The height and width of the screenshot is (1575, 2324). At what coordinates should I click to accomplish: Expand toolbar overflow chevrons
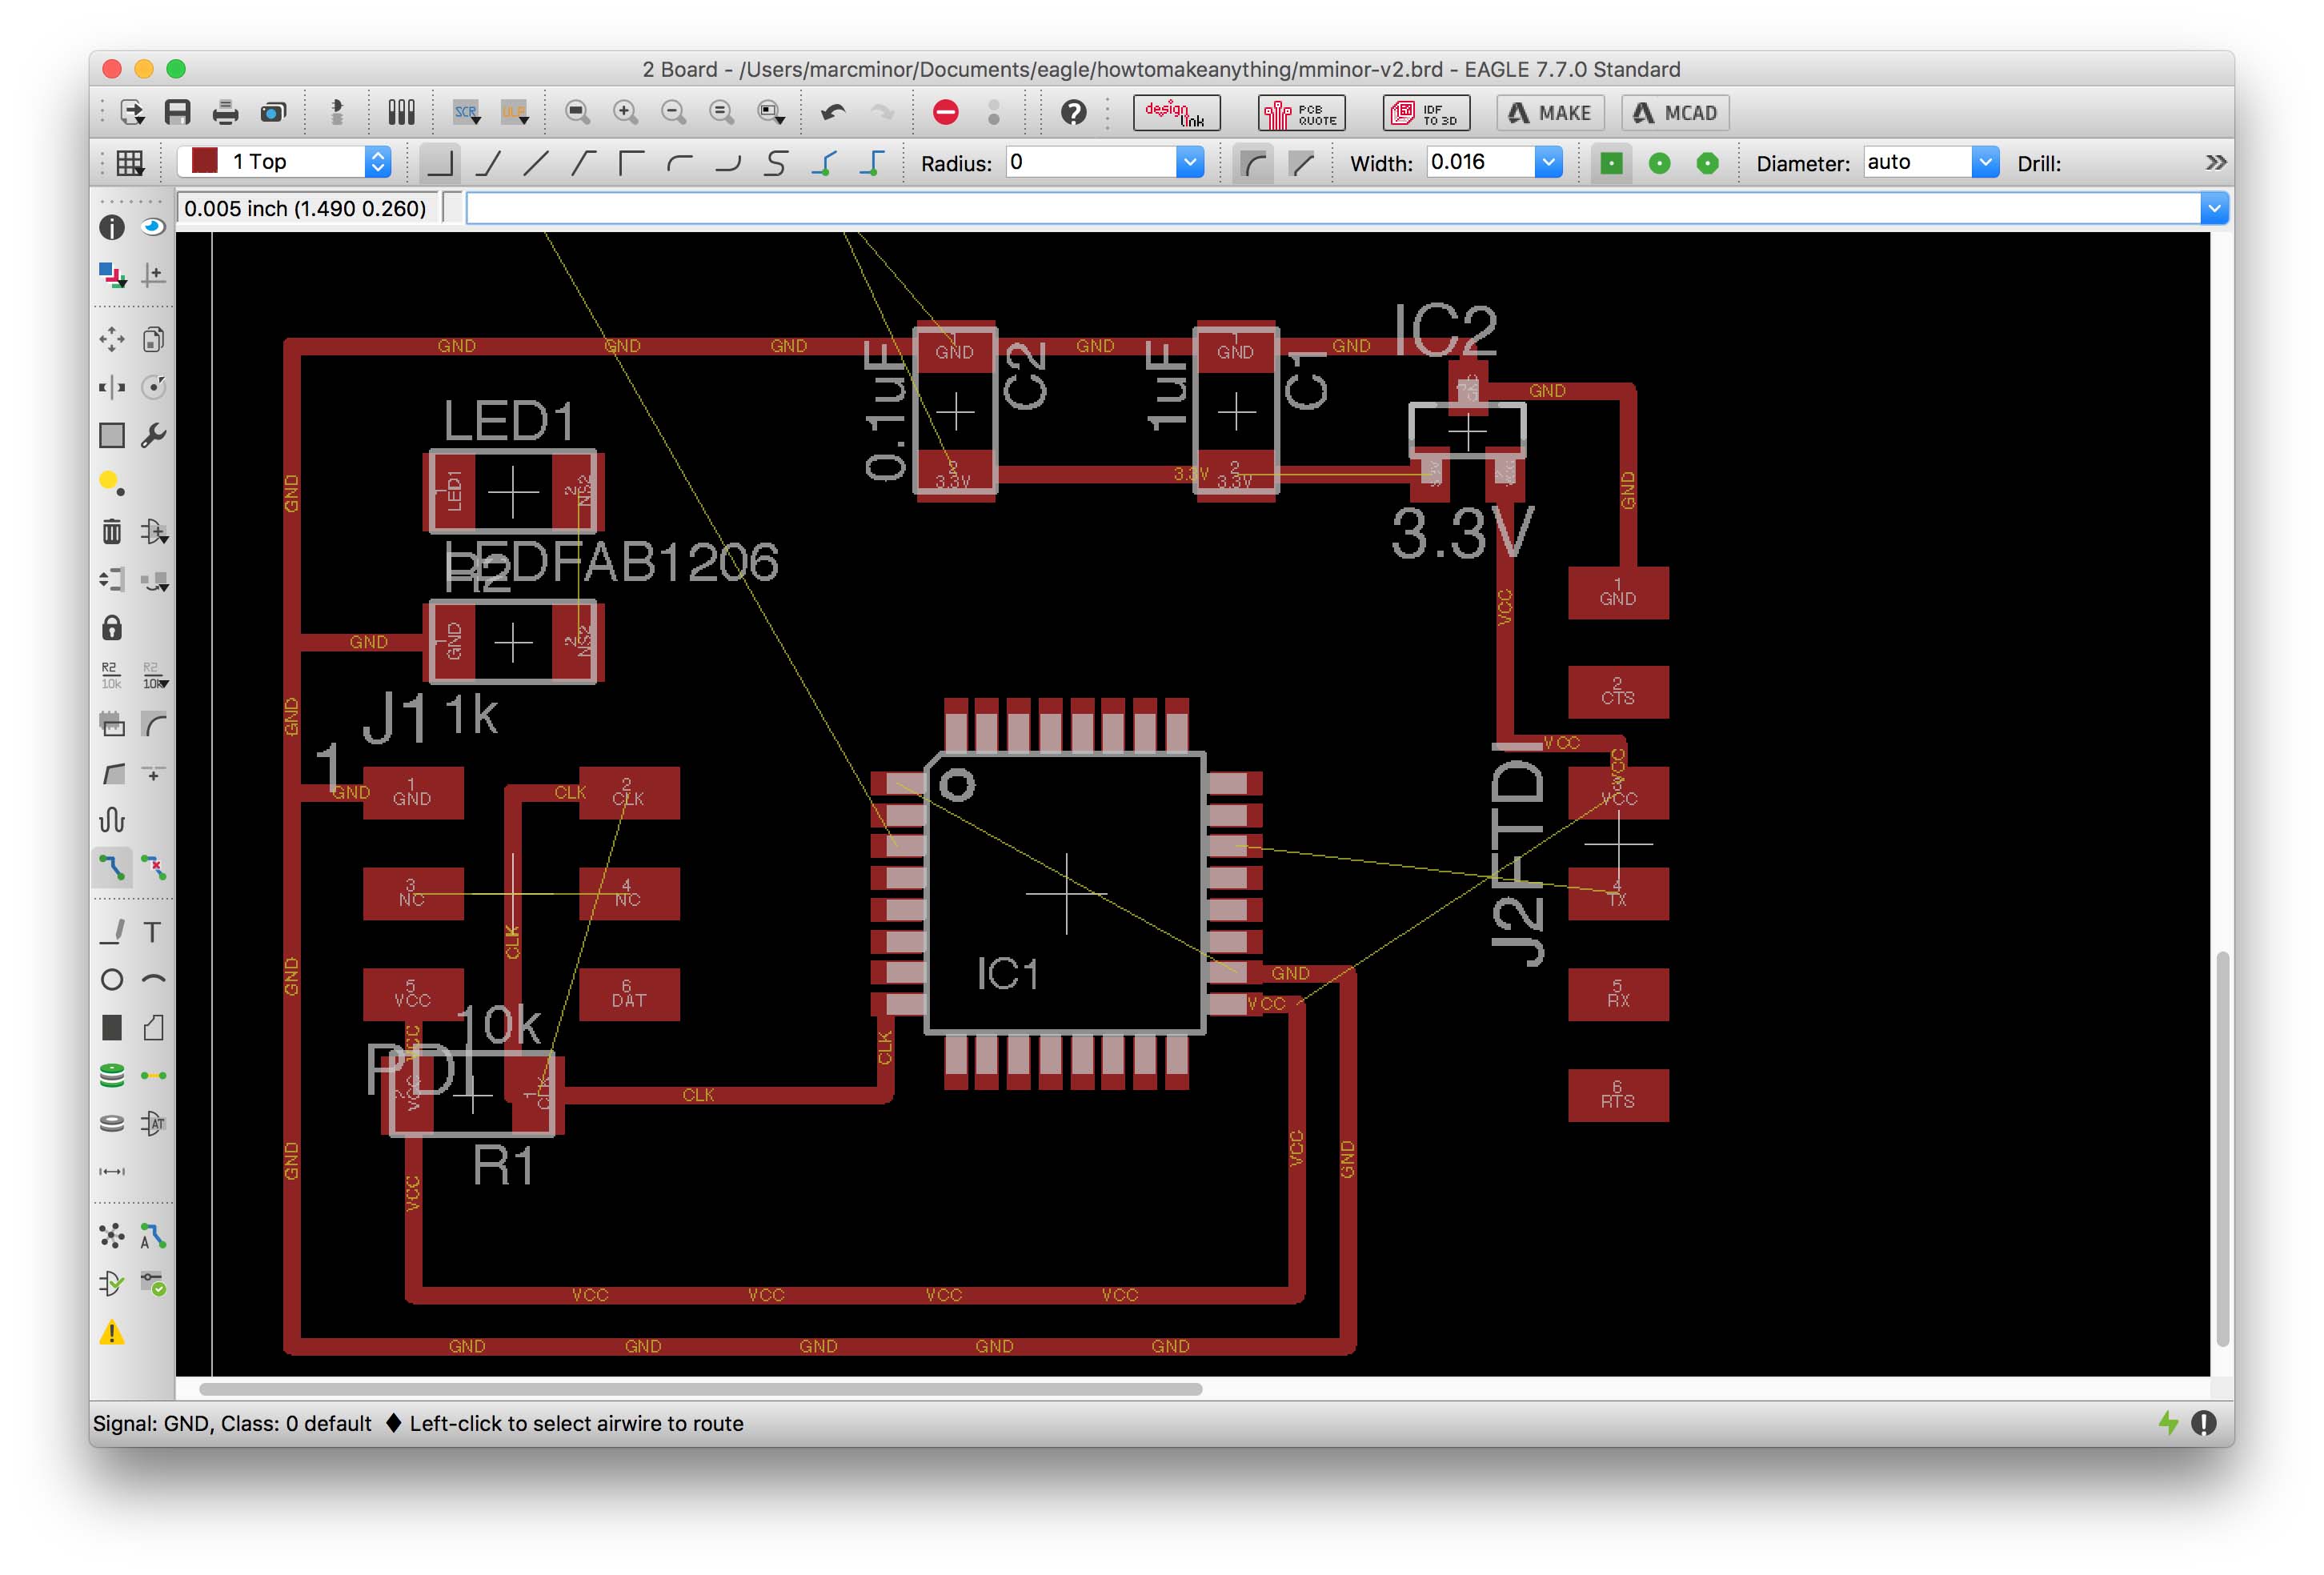(x=2216, y=162)
